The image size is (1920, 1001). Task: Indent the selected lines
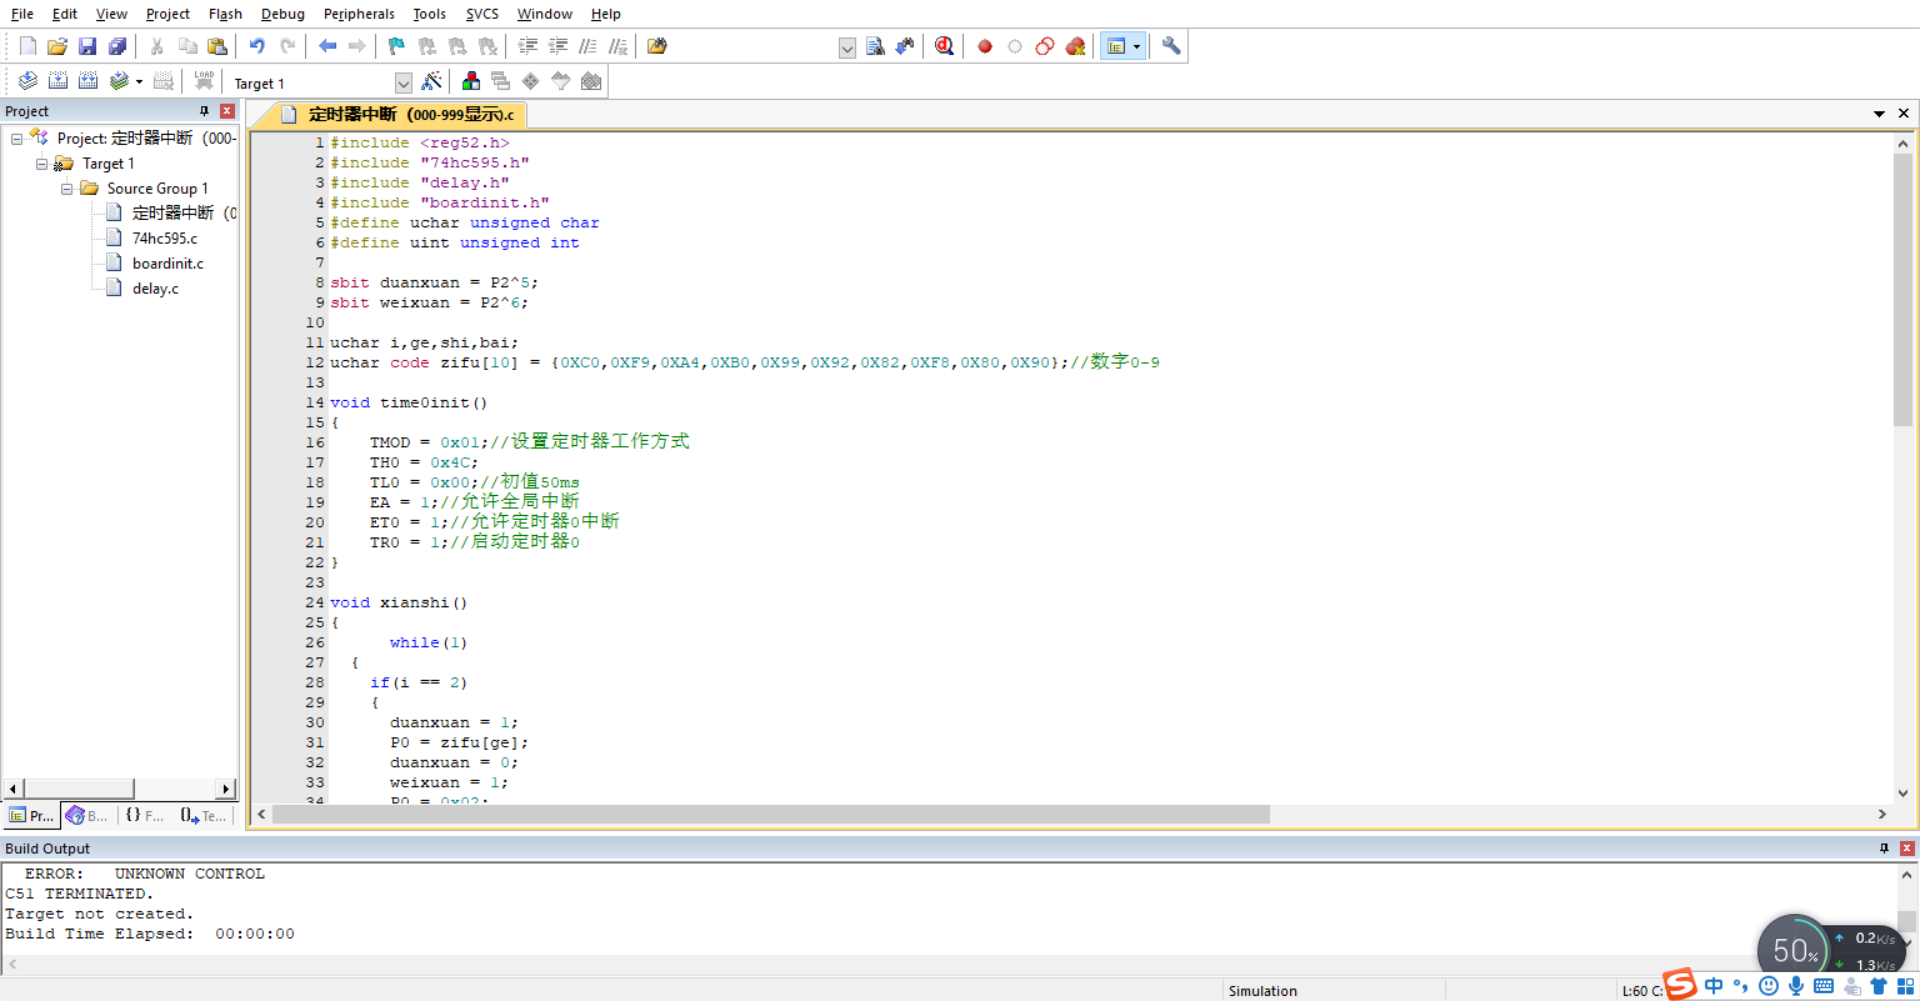[528, 46]
